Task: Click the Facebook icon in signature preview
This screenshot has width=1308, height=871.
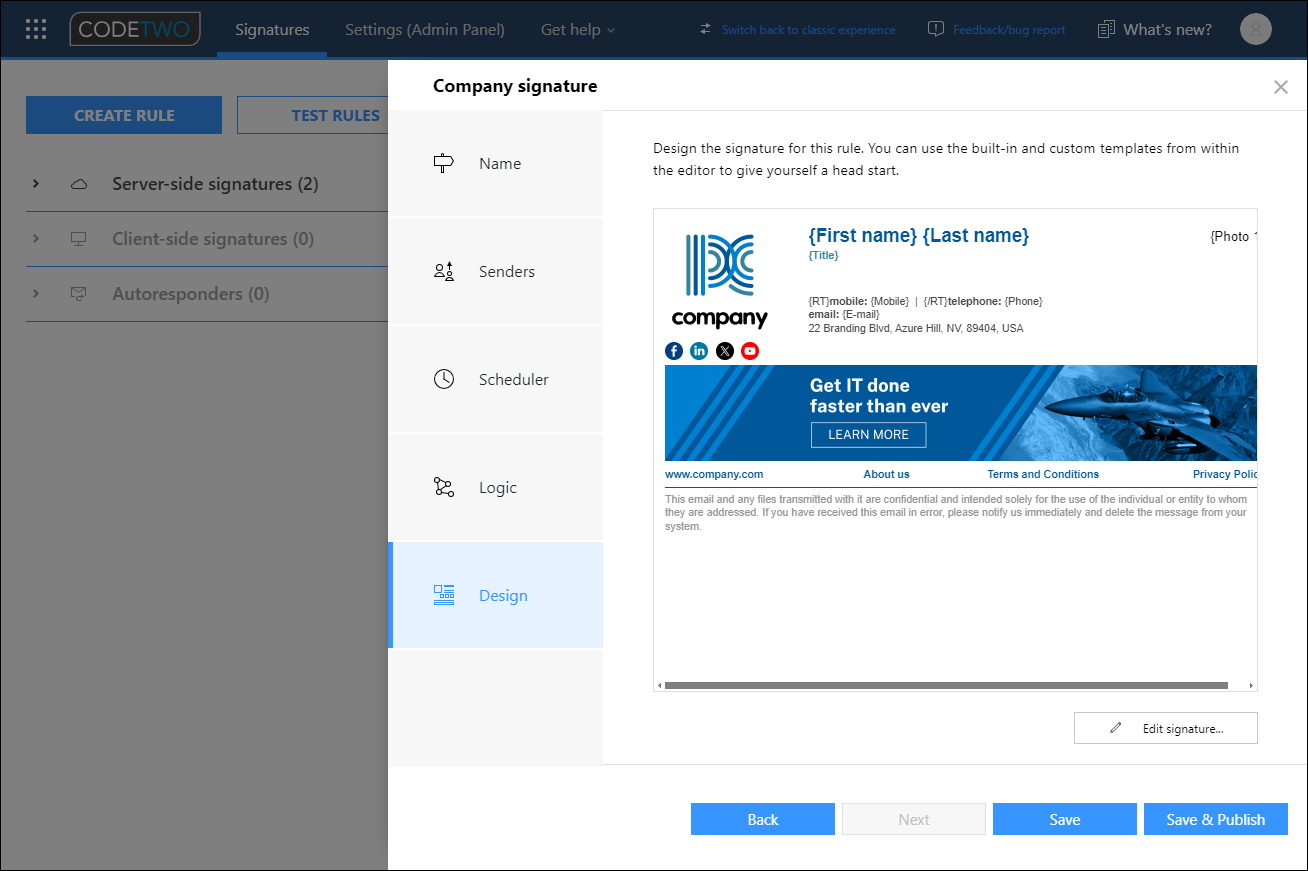Action: coord(673,351)
